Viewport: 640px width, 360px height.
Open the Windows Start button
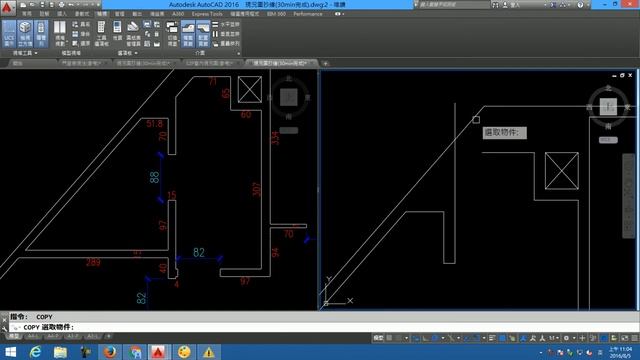click(10, 352)
